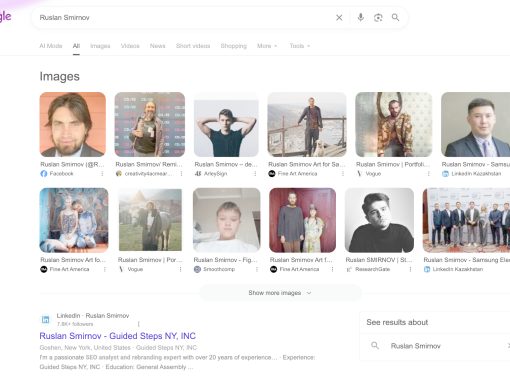Click the Images section heading
510x382 pixels.
[60, 76]
